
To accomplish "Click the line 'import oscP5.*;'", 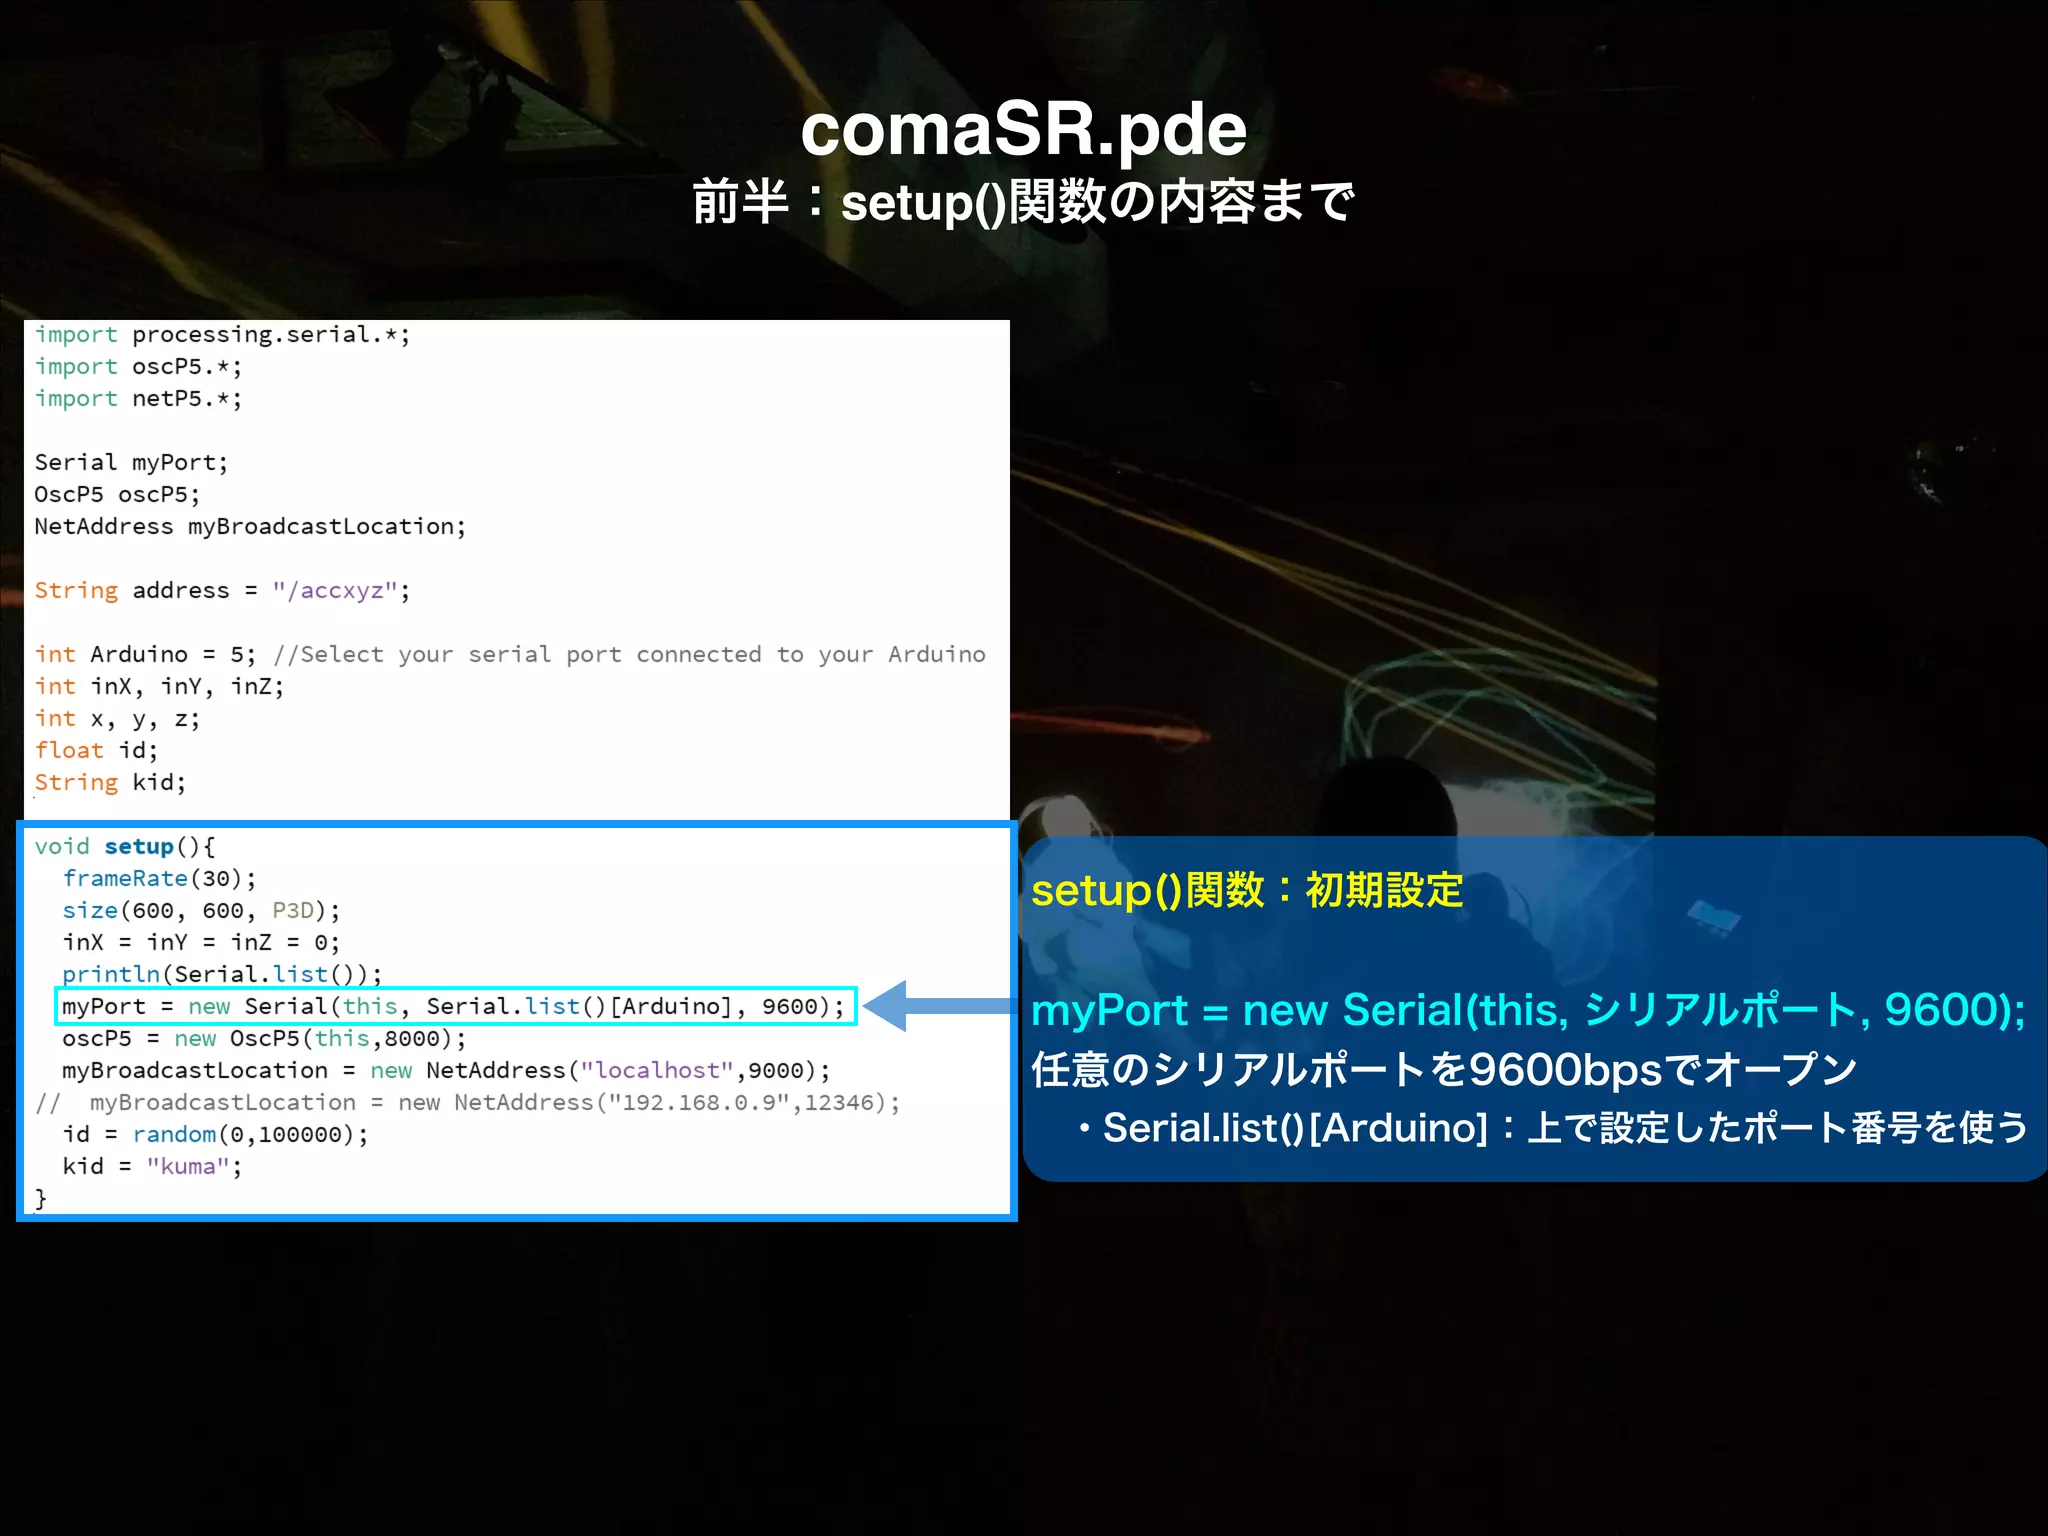I will coord(138,367).
